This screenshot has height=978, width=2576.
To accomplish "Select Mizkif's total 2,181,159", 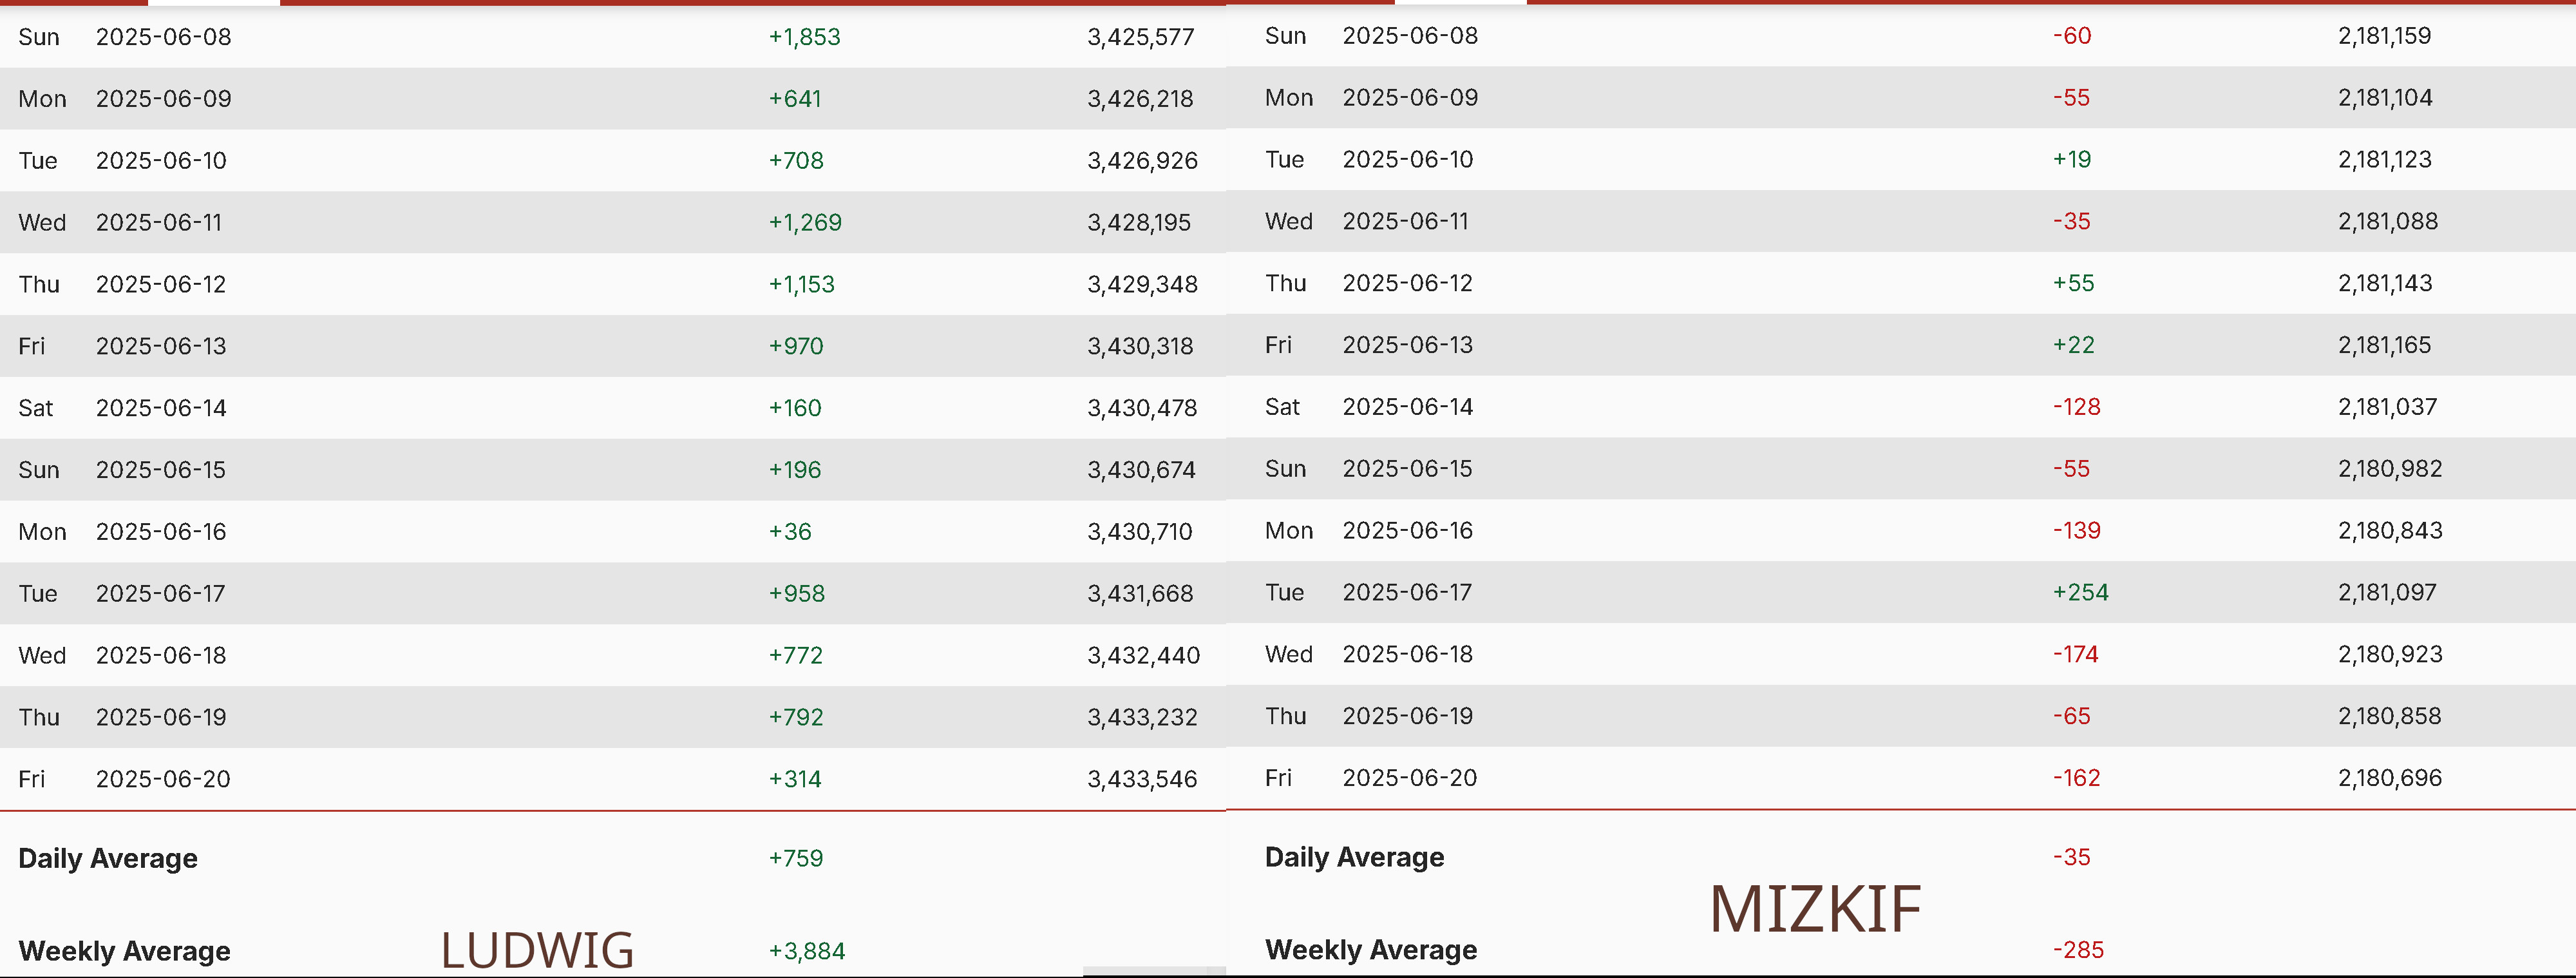I will [x=2385, y=36].
